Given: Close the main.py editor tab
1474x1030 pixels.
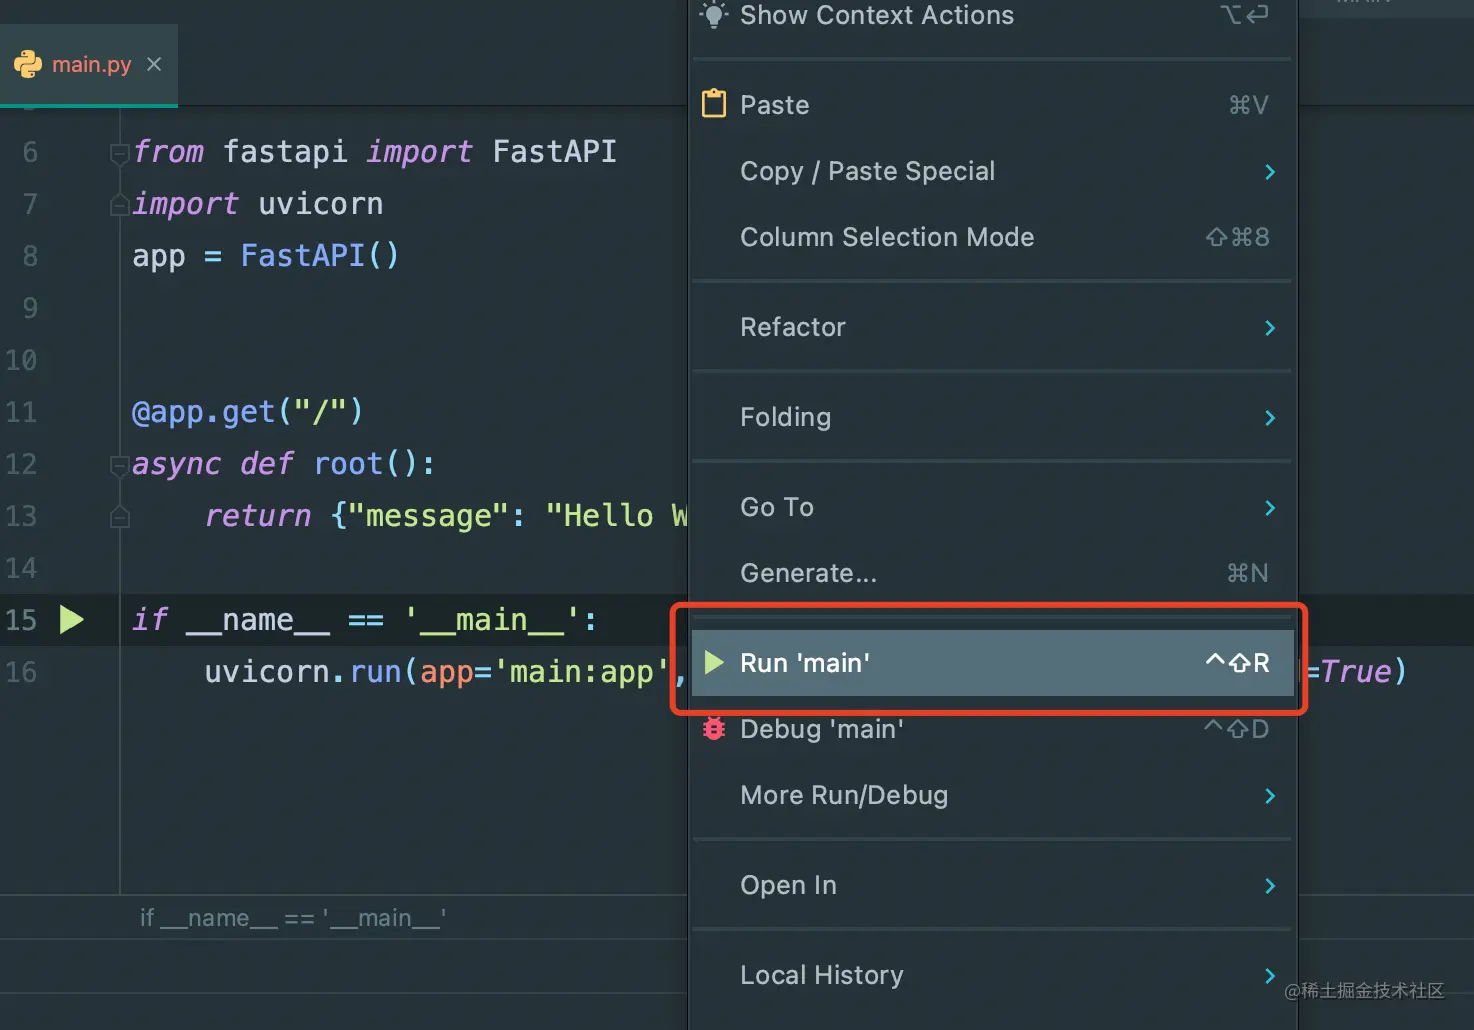Looking at the screenshot, I should pos(154,64).
